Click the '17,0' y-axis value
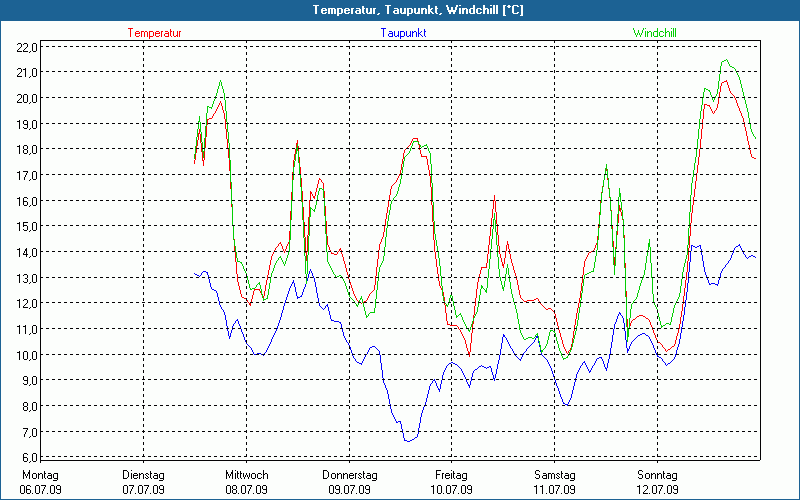Image resolution: width=800 pixels, height=500 pixels. click(27, 176)
